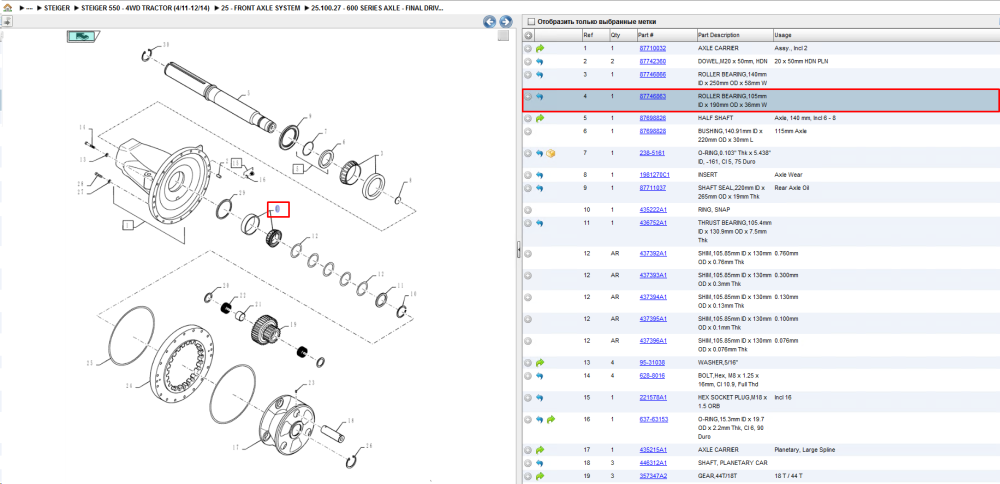This screenshot has height=484, width=1000.
Task: Mark the round selector for SHIM 0.076mm row
Action: [528, 341]
